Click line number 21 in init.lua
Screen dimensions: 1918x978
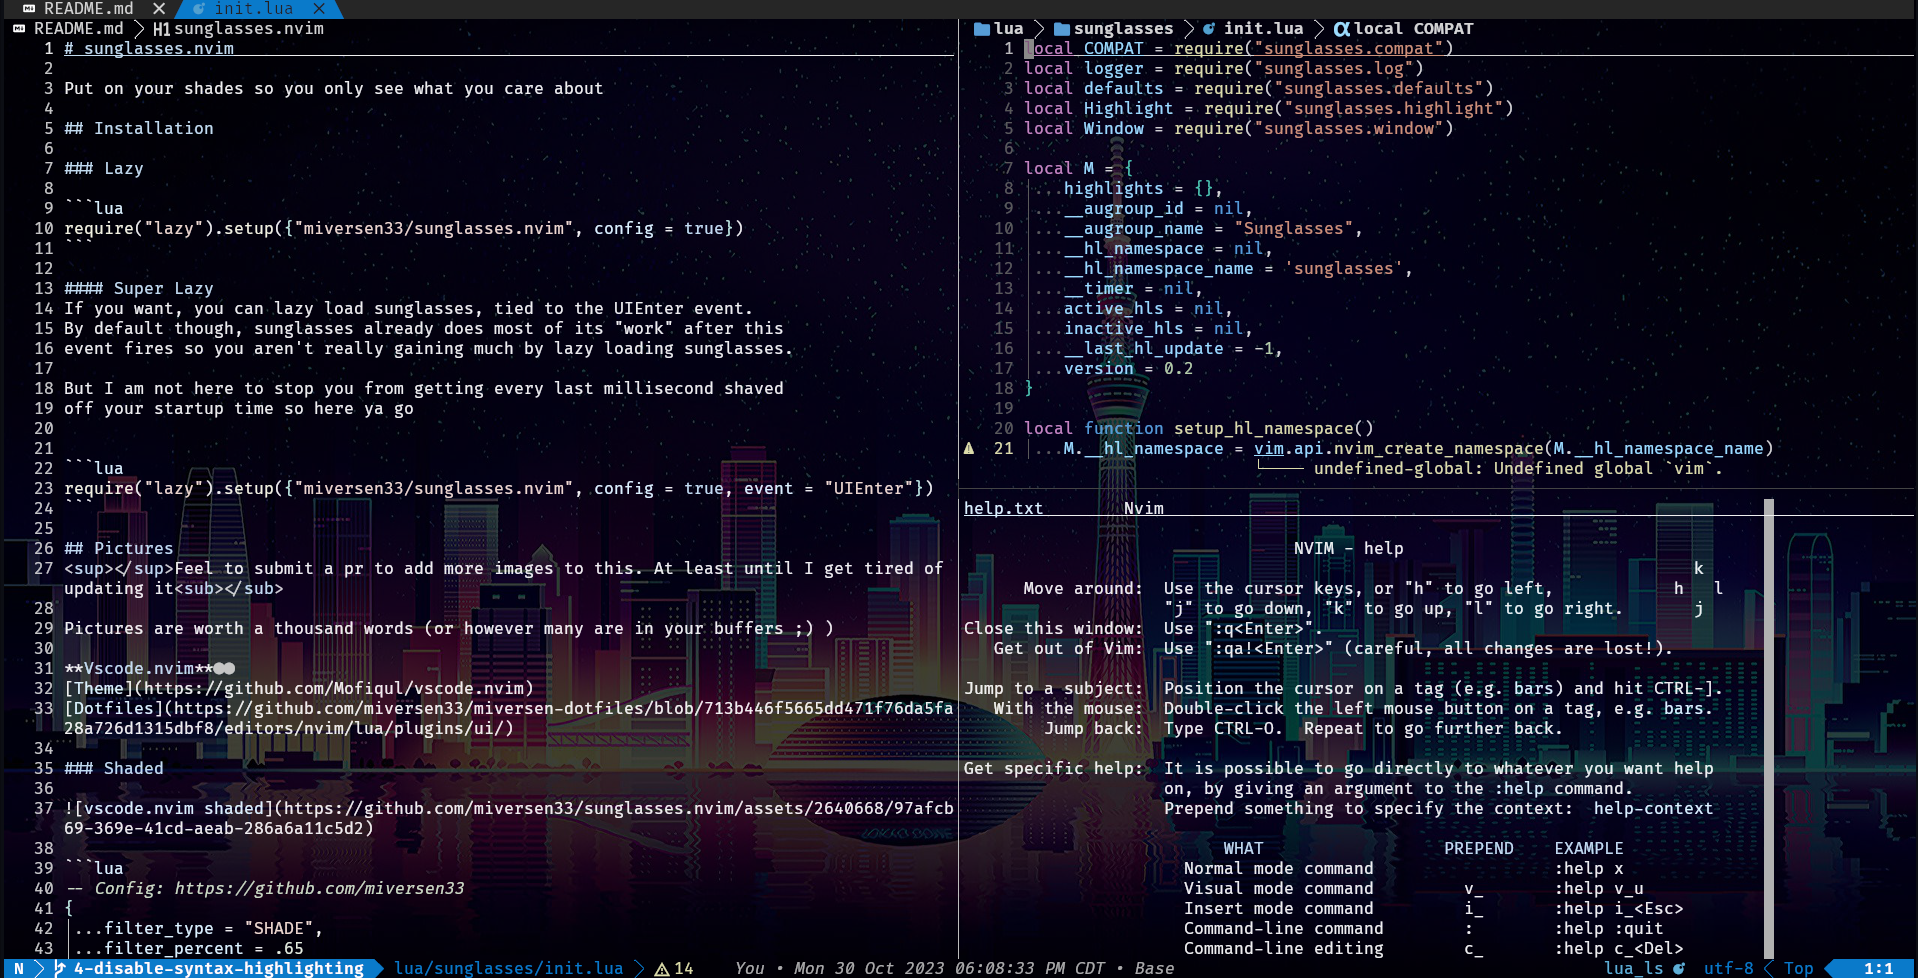tap(1004, 448)
